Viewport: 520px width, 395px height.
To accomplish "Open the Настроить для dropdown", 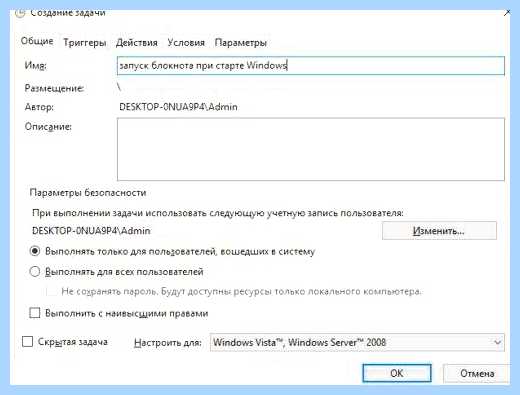I will point(357,342).
